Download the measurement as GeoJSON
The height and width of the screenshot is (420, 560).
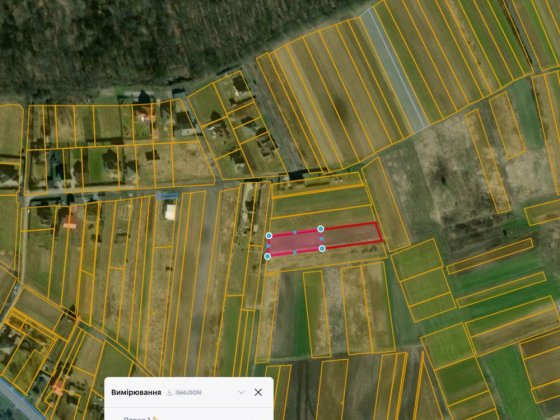click(184, 392)
